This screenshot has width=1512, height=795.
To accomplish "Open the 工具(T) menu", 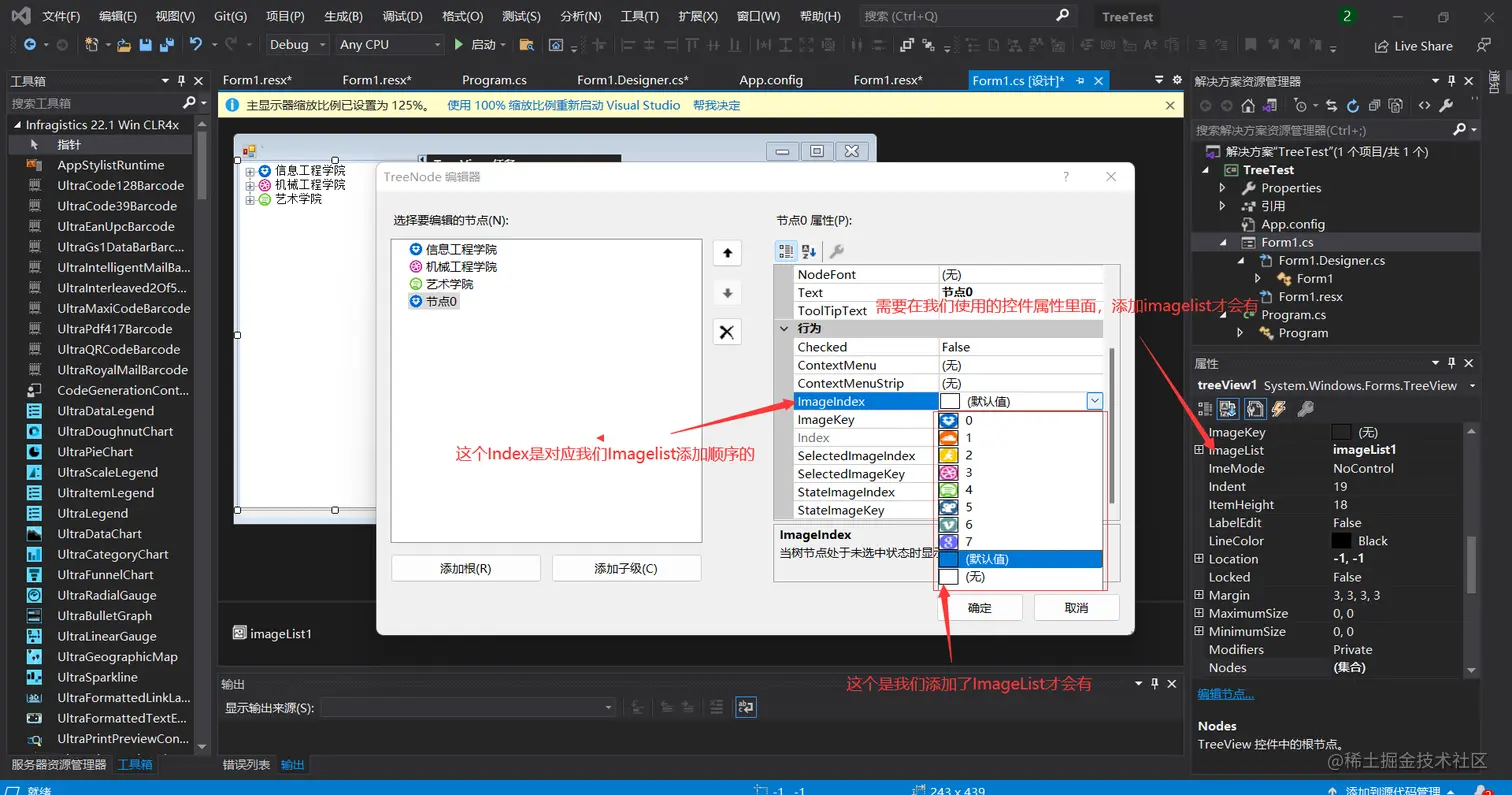I will coord(640,17).
